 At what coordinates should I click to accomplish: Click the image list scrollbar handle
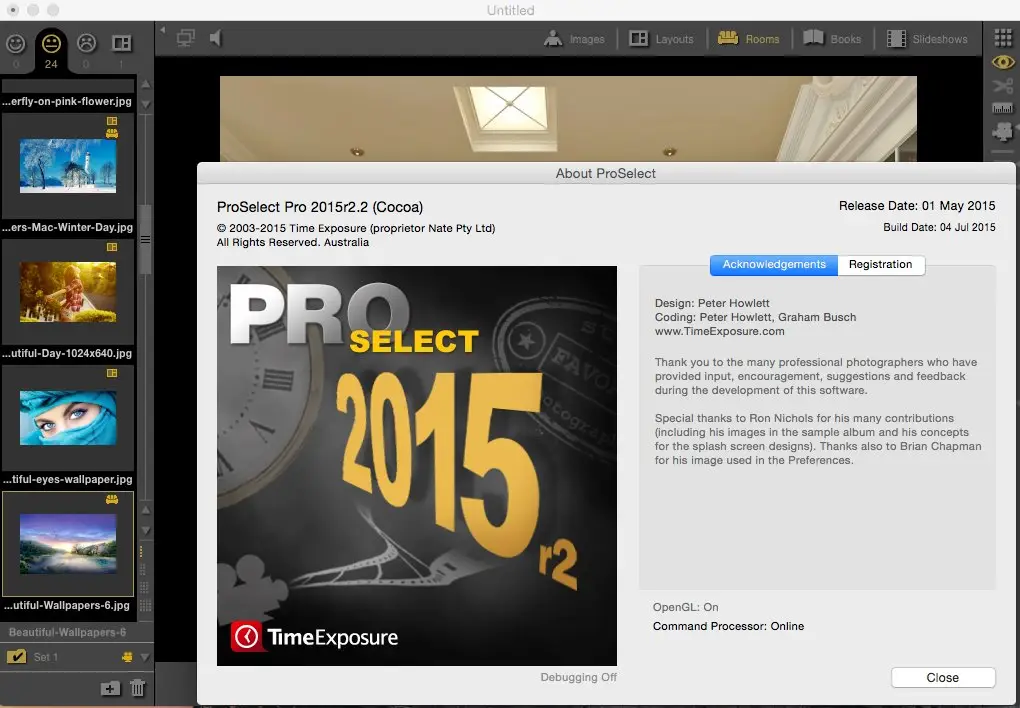146,239
